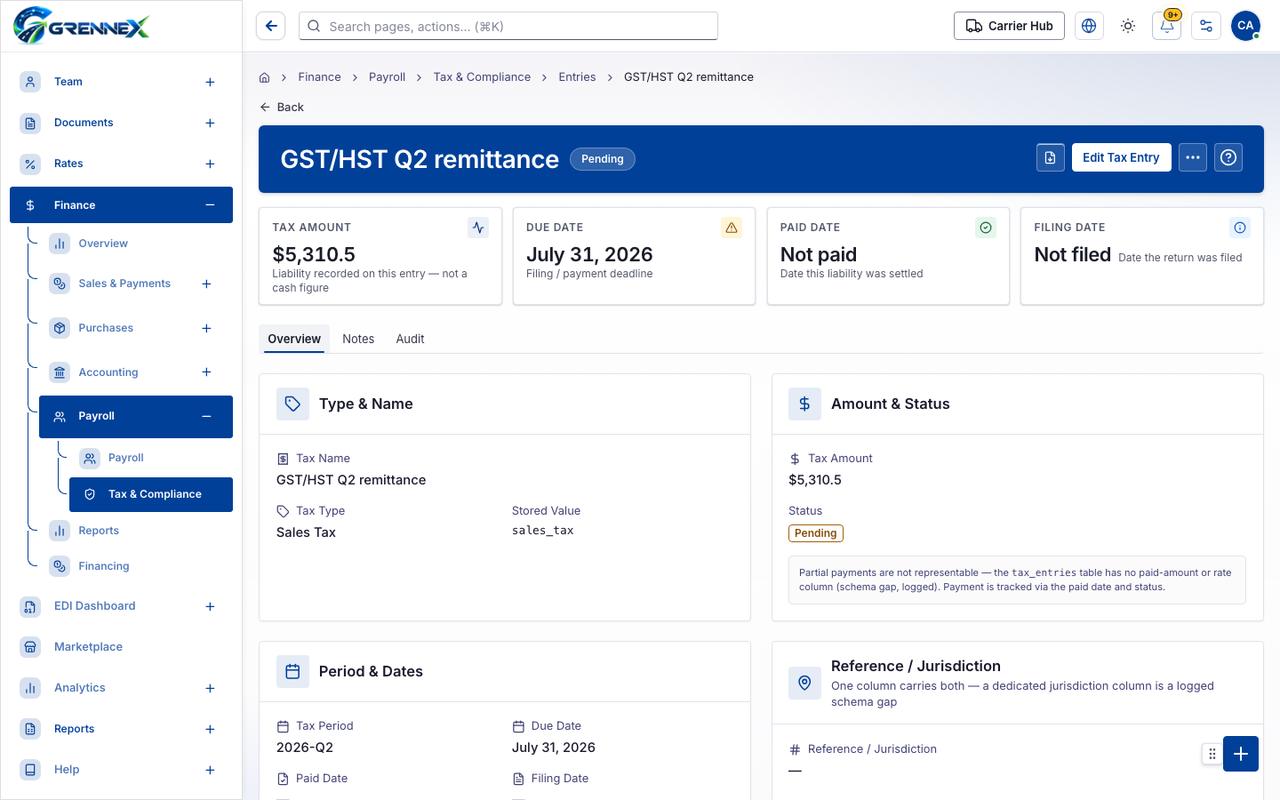1280x800 pixels.
Task: Expand the Team sidebar section
Action: pos(210,82)
